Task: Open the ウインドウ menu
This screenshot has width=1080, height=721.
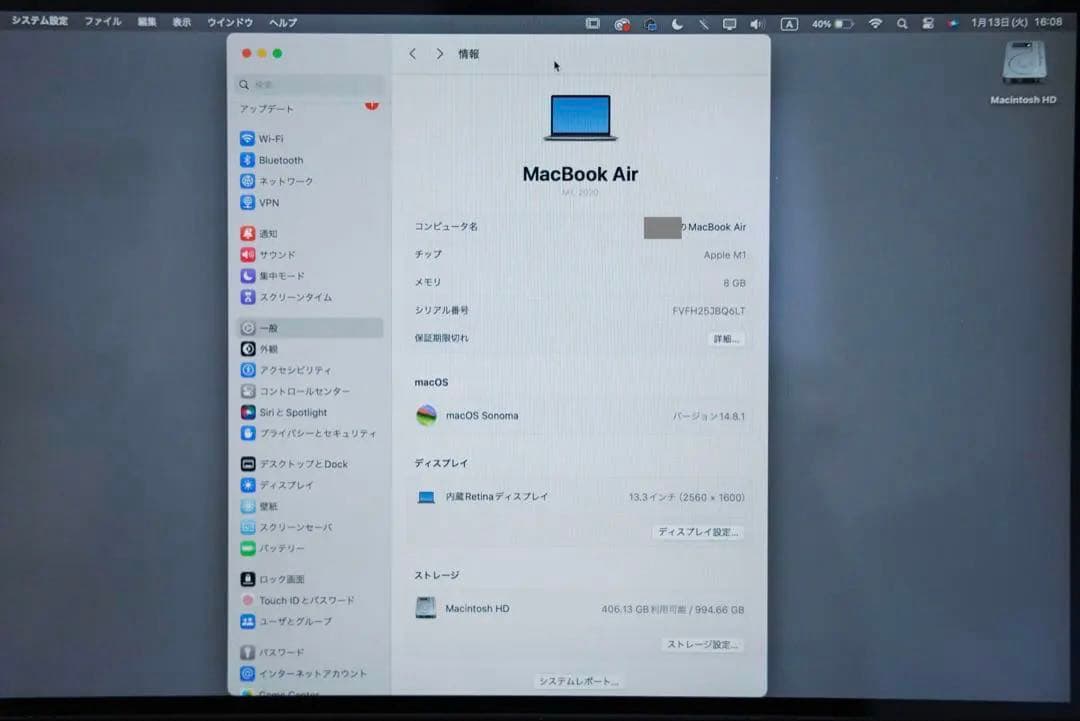Action: point(230,22)
